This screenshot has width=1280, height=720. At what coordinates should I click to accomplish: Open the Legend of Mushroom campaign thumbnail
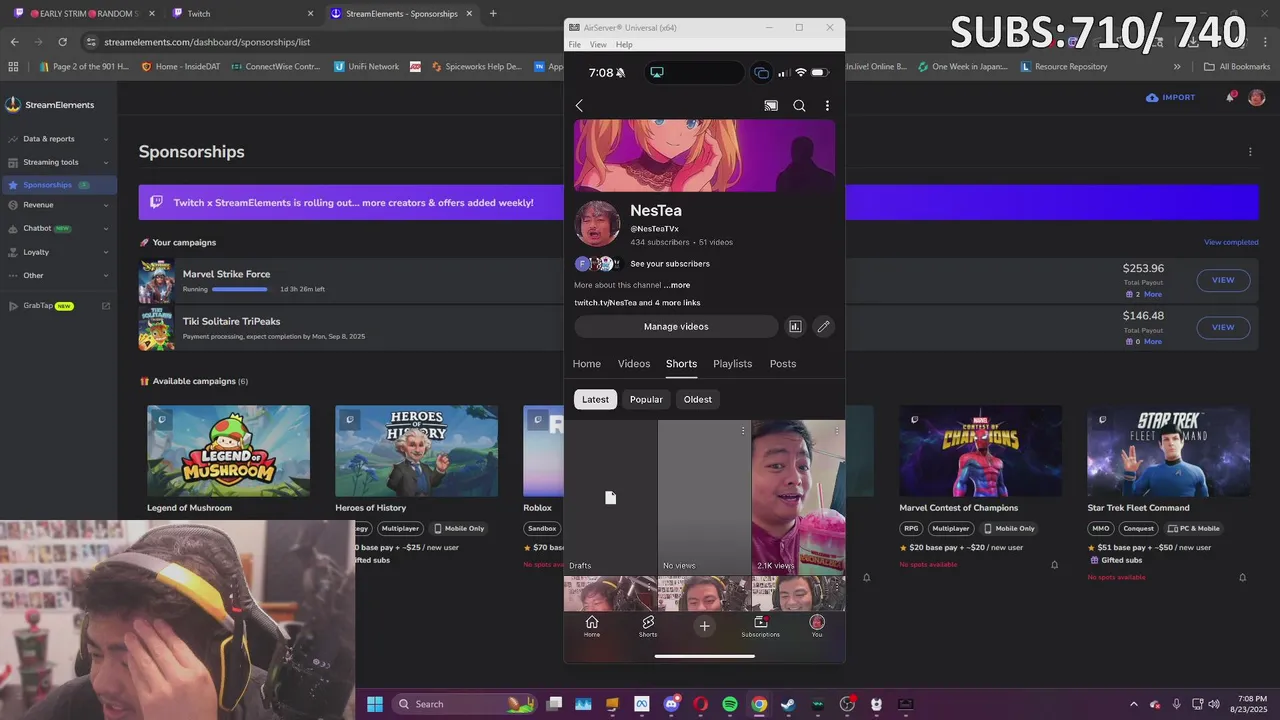coord(228,451)
